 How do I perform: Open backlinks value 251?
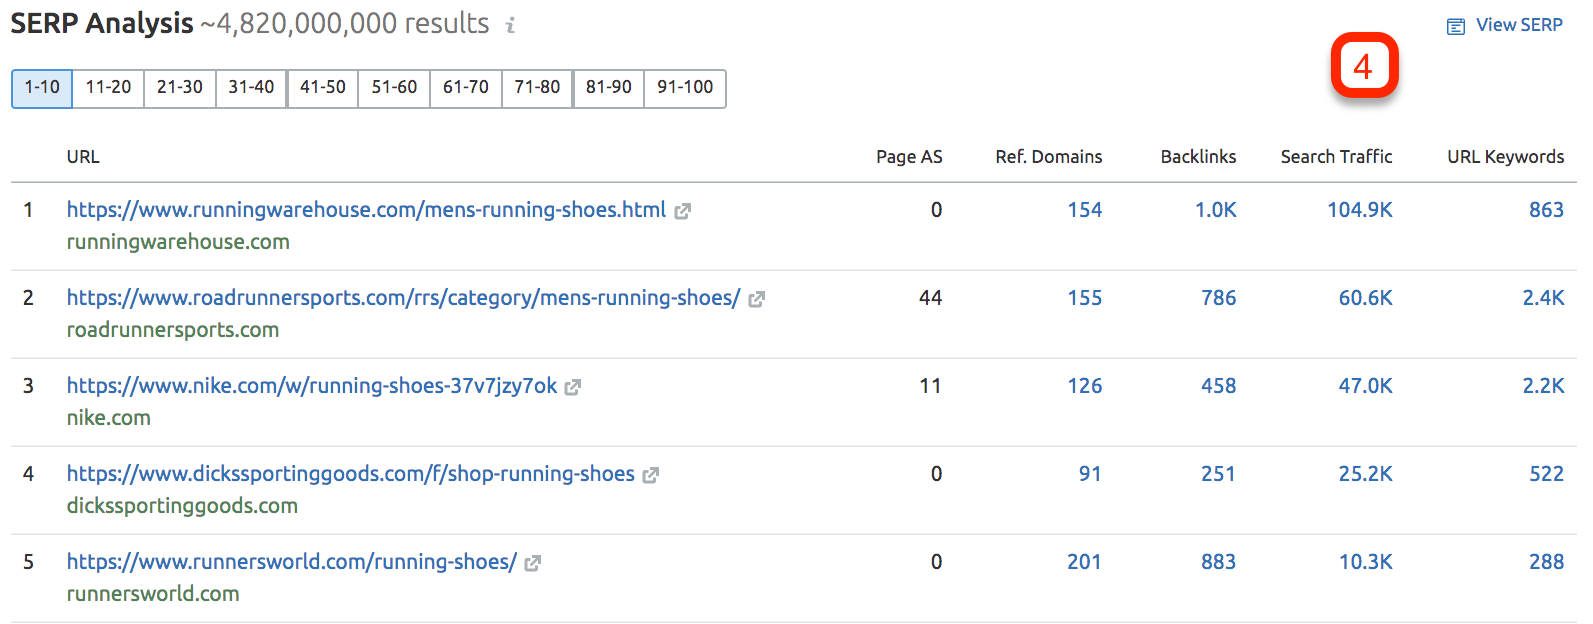click(x=1218, y=474)
